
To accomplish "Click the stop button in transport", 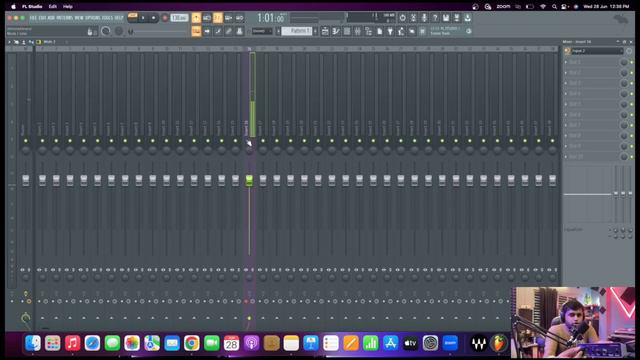I will coord(153,18).
